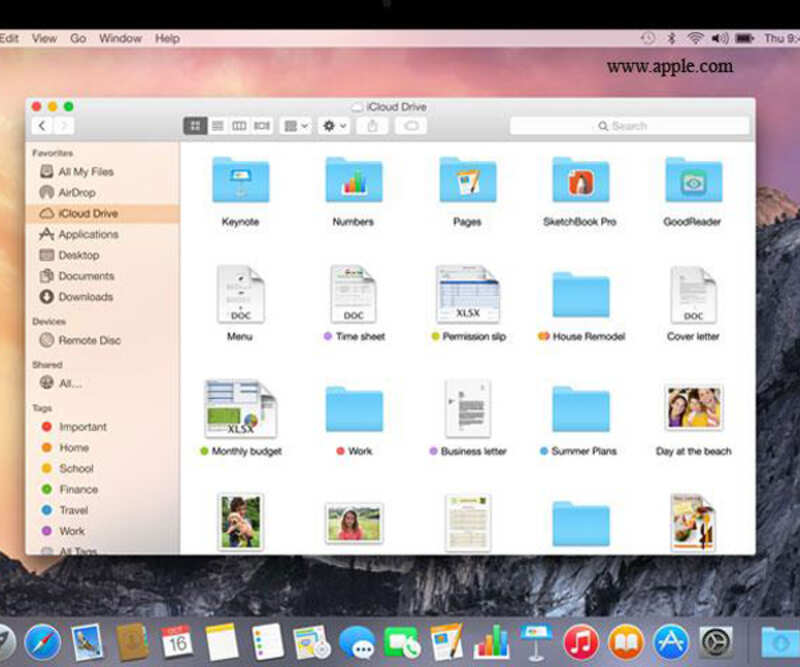Select the Monthly budget spreadsheet file
Viewport: 800px width, 667px height.
click(x=240, y=410)
